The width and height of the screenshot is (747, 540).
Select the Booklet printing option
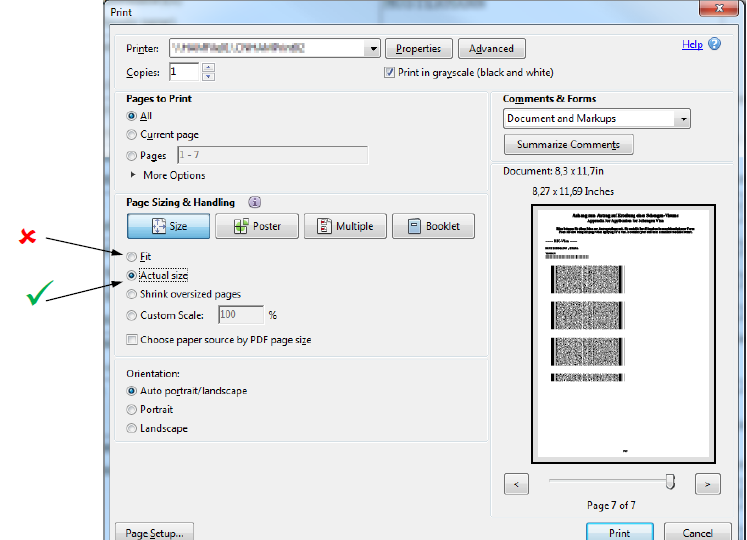432,226
